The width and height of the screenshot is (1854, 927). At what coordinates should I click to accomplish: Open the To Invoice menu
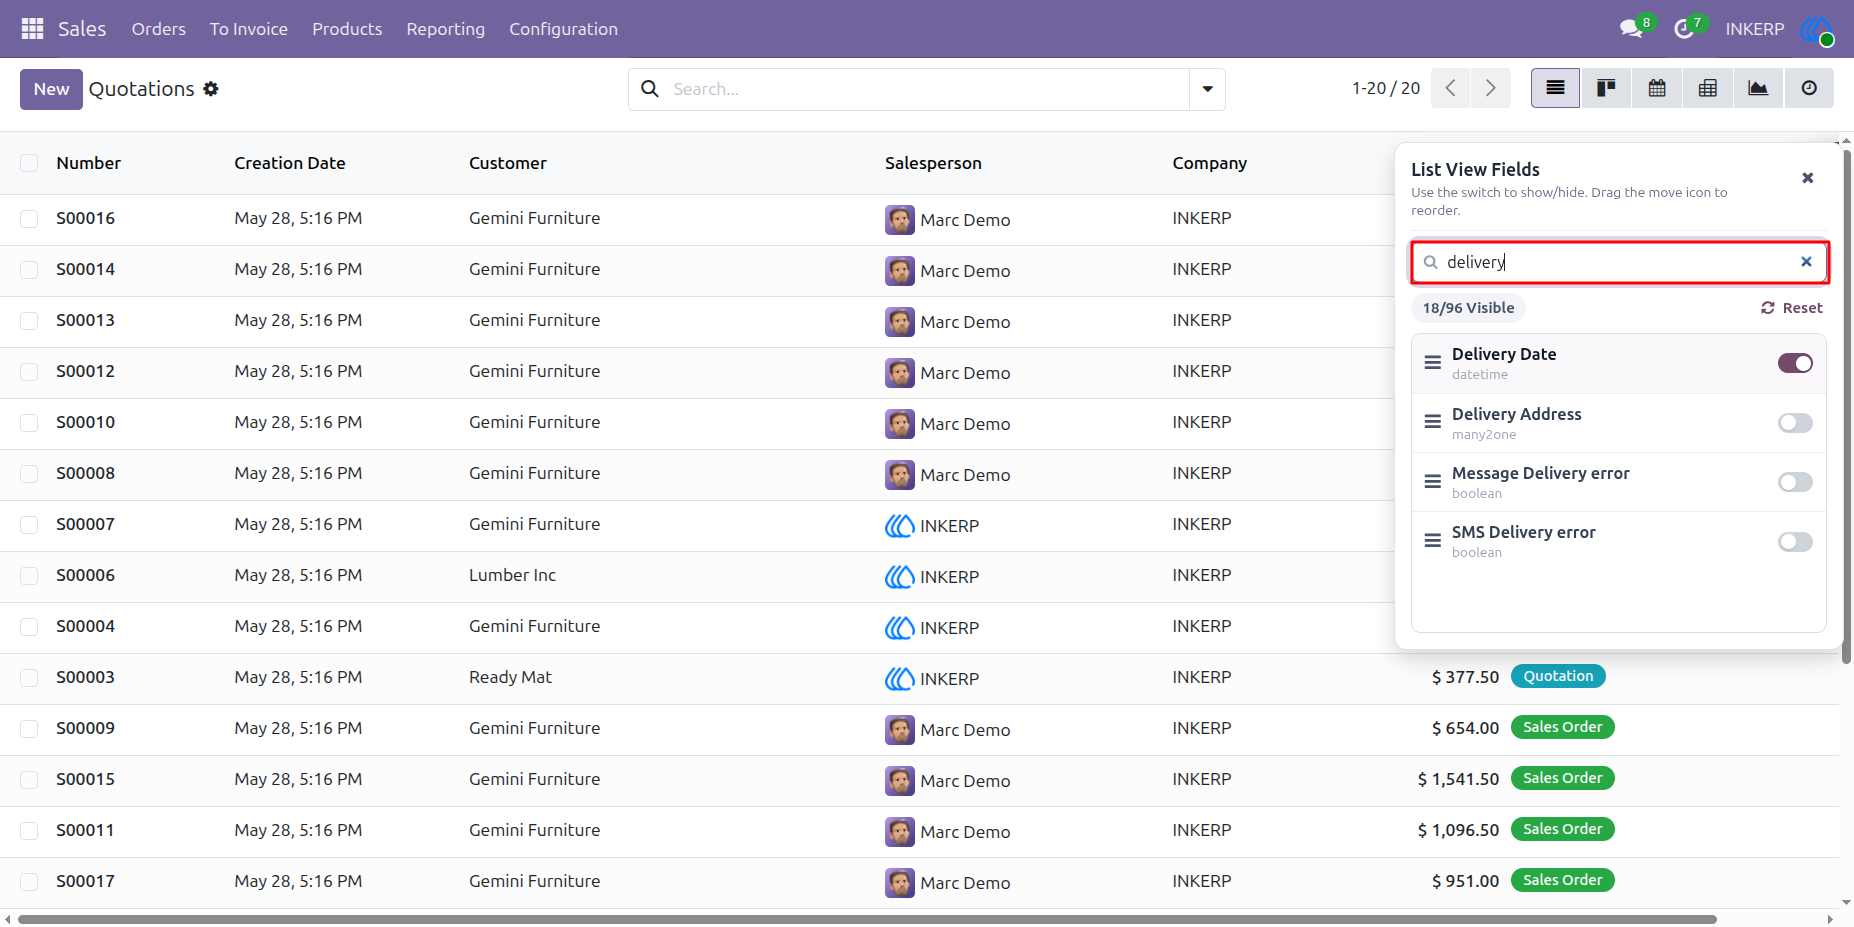(x=249, y=29)
